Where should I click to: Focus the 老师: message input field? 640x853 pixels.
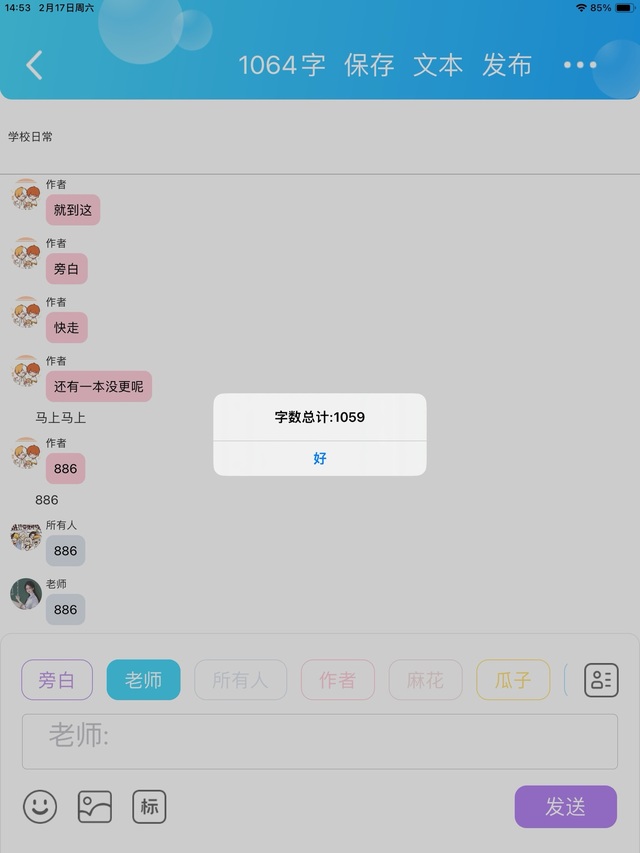click(x=320, y=741)
